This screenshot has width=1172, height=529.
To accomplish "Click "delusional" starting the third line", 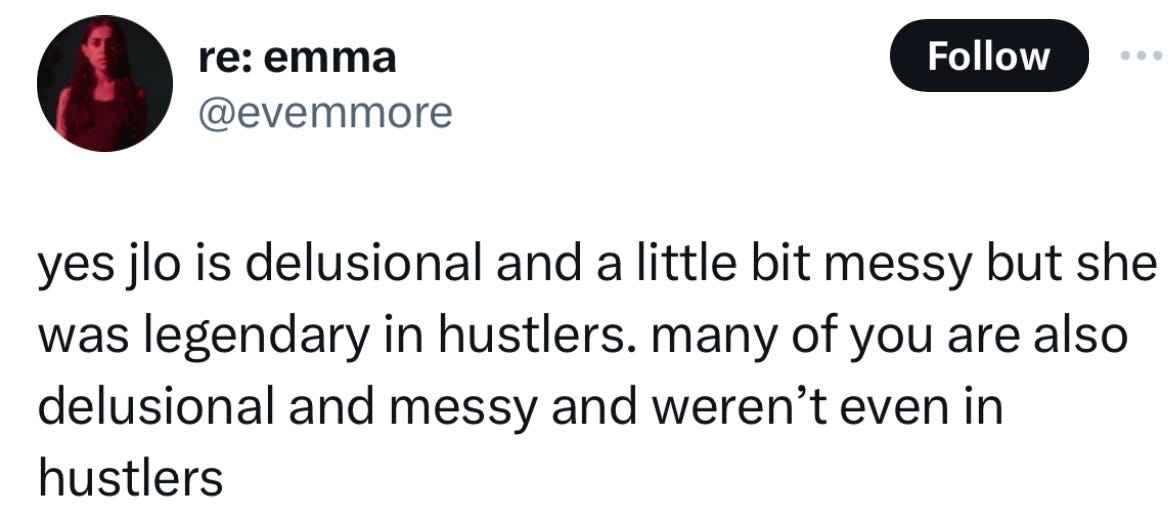I will pos(155,407).
